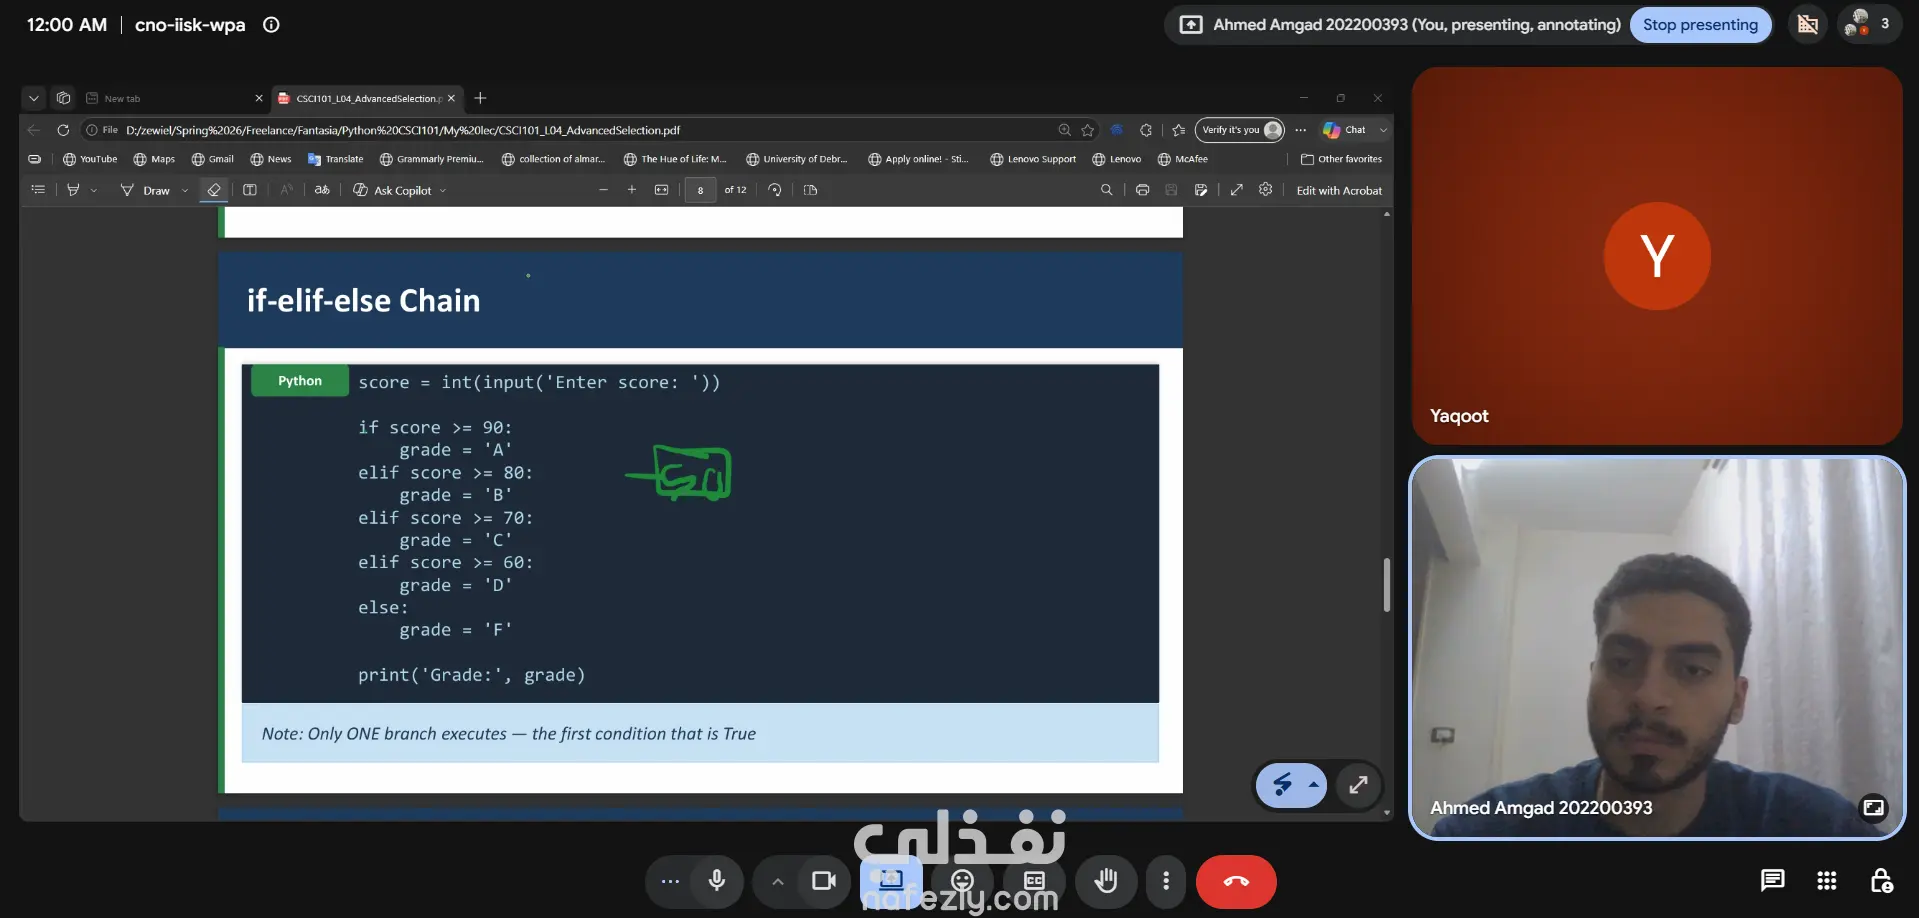
Task: Click Verify it's you profile button
Action: click(x=1240, y=130)
